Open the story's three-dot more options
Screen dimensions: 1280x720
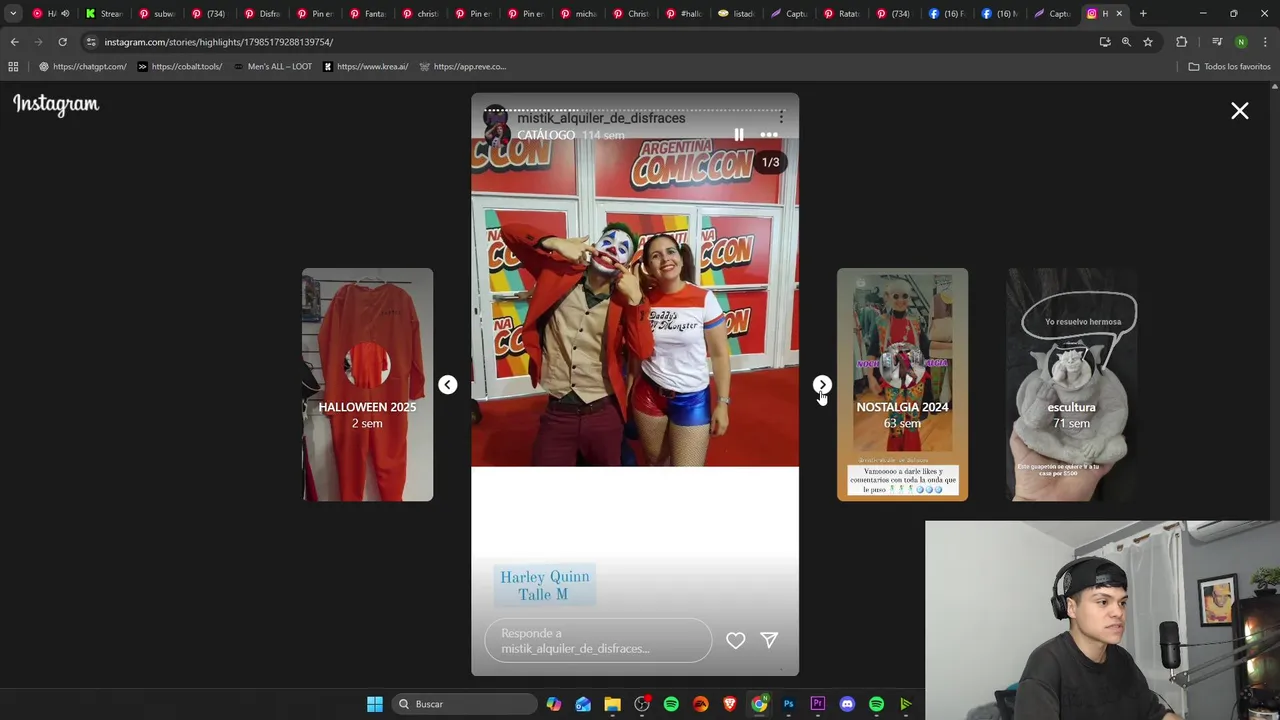769,135
